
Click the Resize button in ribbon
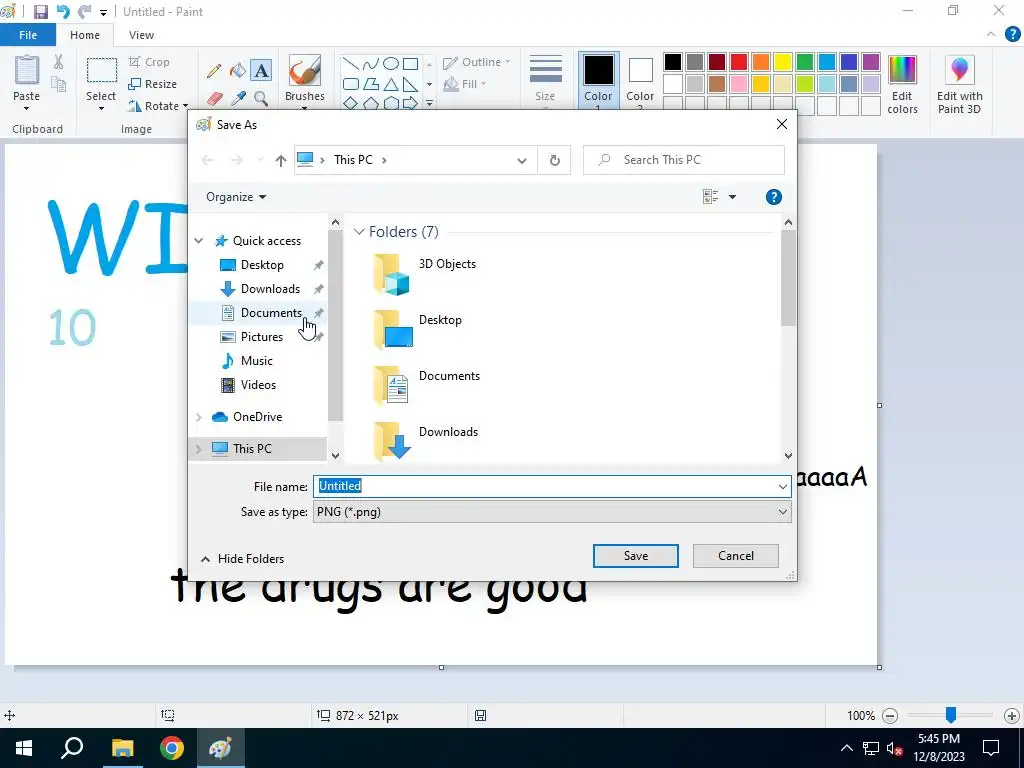pyautogui.click(x=153, y=84)
